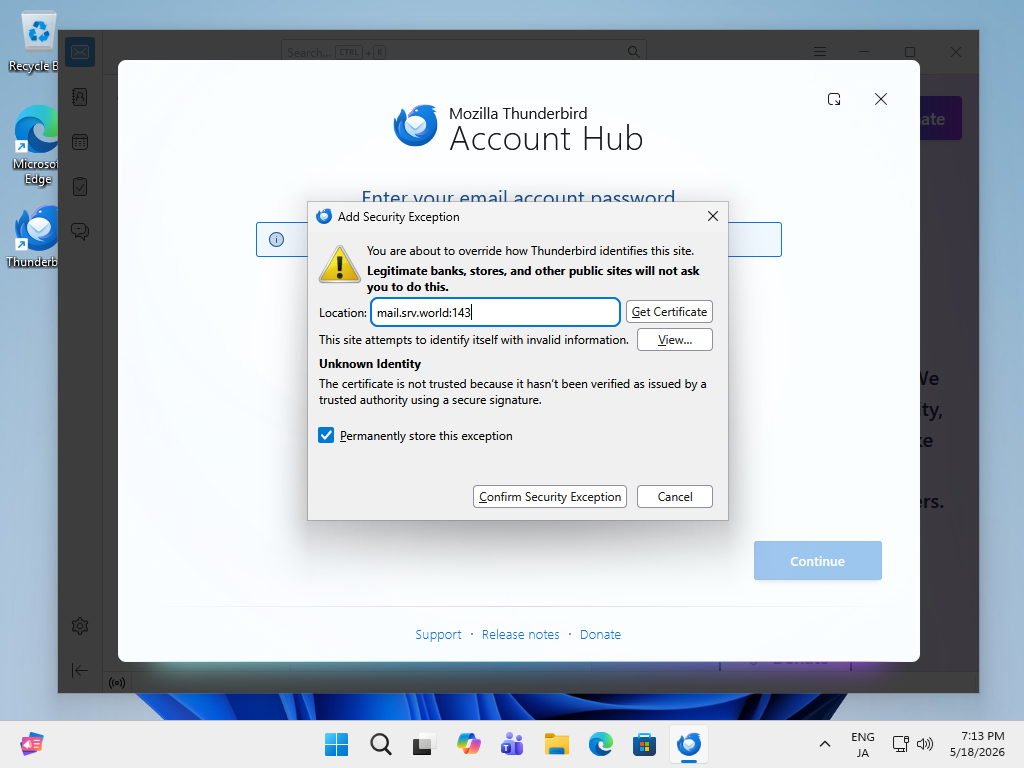Click the Thunderbird taskbar icon
The height and width of the screenshot is (768, 1024).
(x=689, y=744)
